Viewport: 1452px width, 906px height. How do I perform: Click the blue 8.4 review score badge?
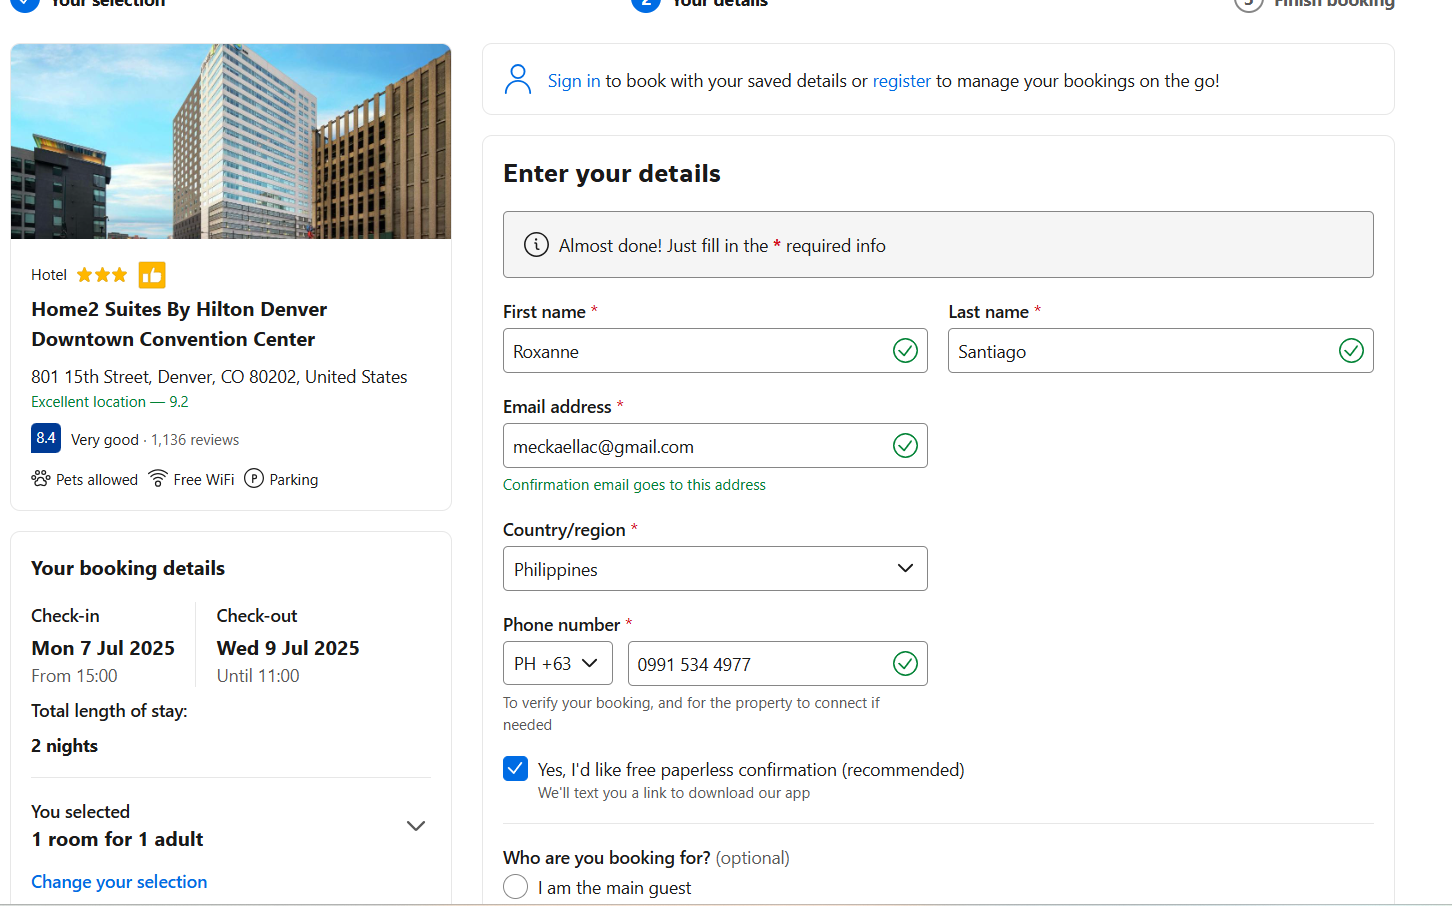(x=46, y=438)
